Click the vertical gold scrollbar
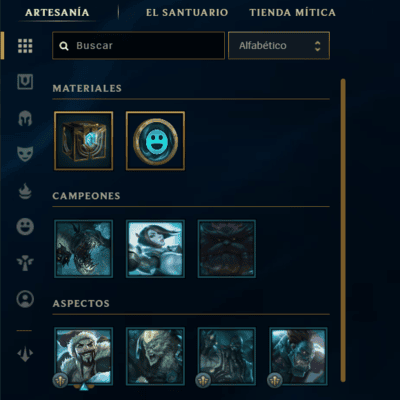 (x=343, y=230)
